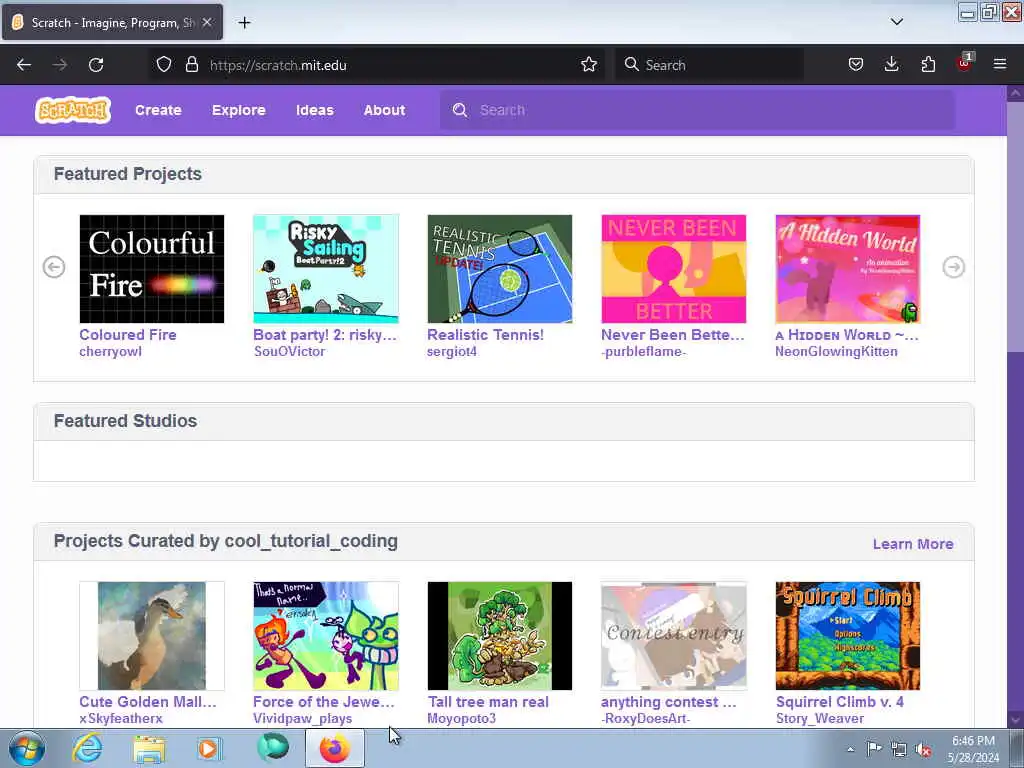The width and height of the screenshot is (1024, 768).
Task: Open the Never Been Better project title
Action: 673,335
